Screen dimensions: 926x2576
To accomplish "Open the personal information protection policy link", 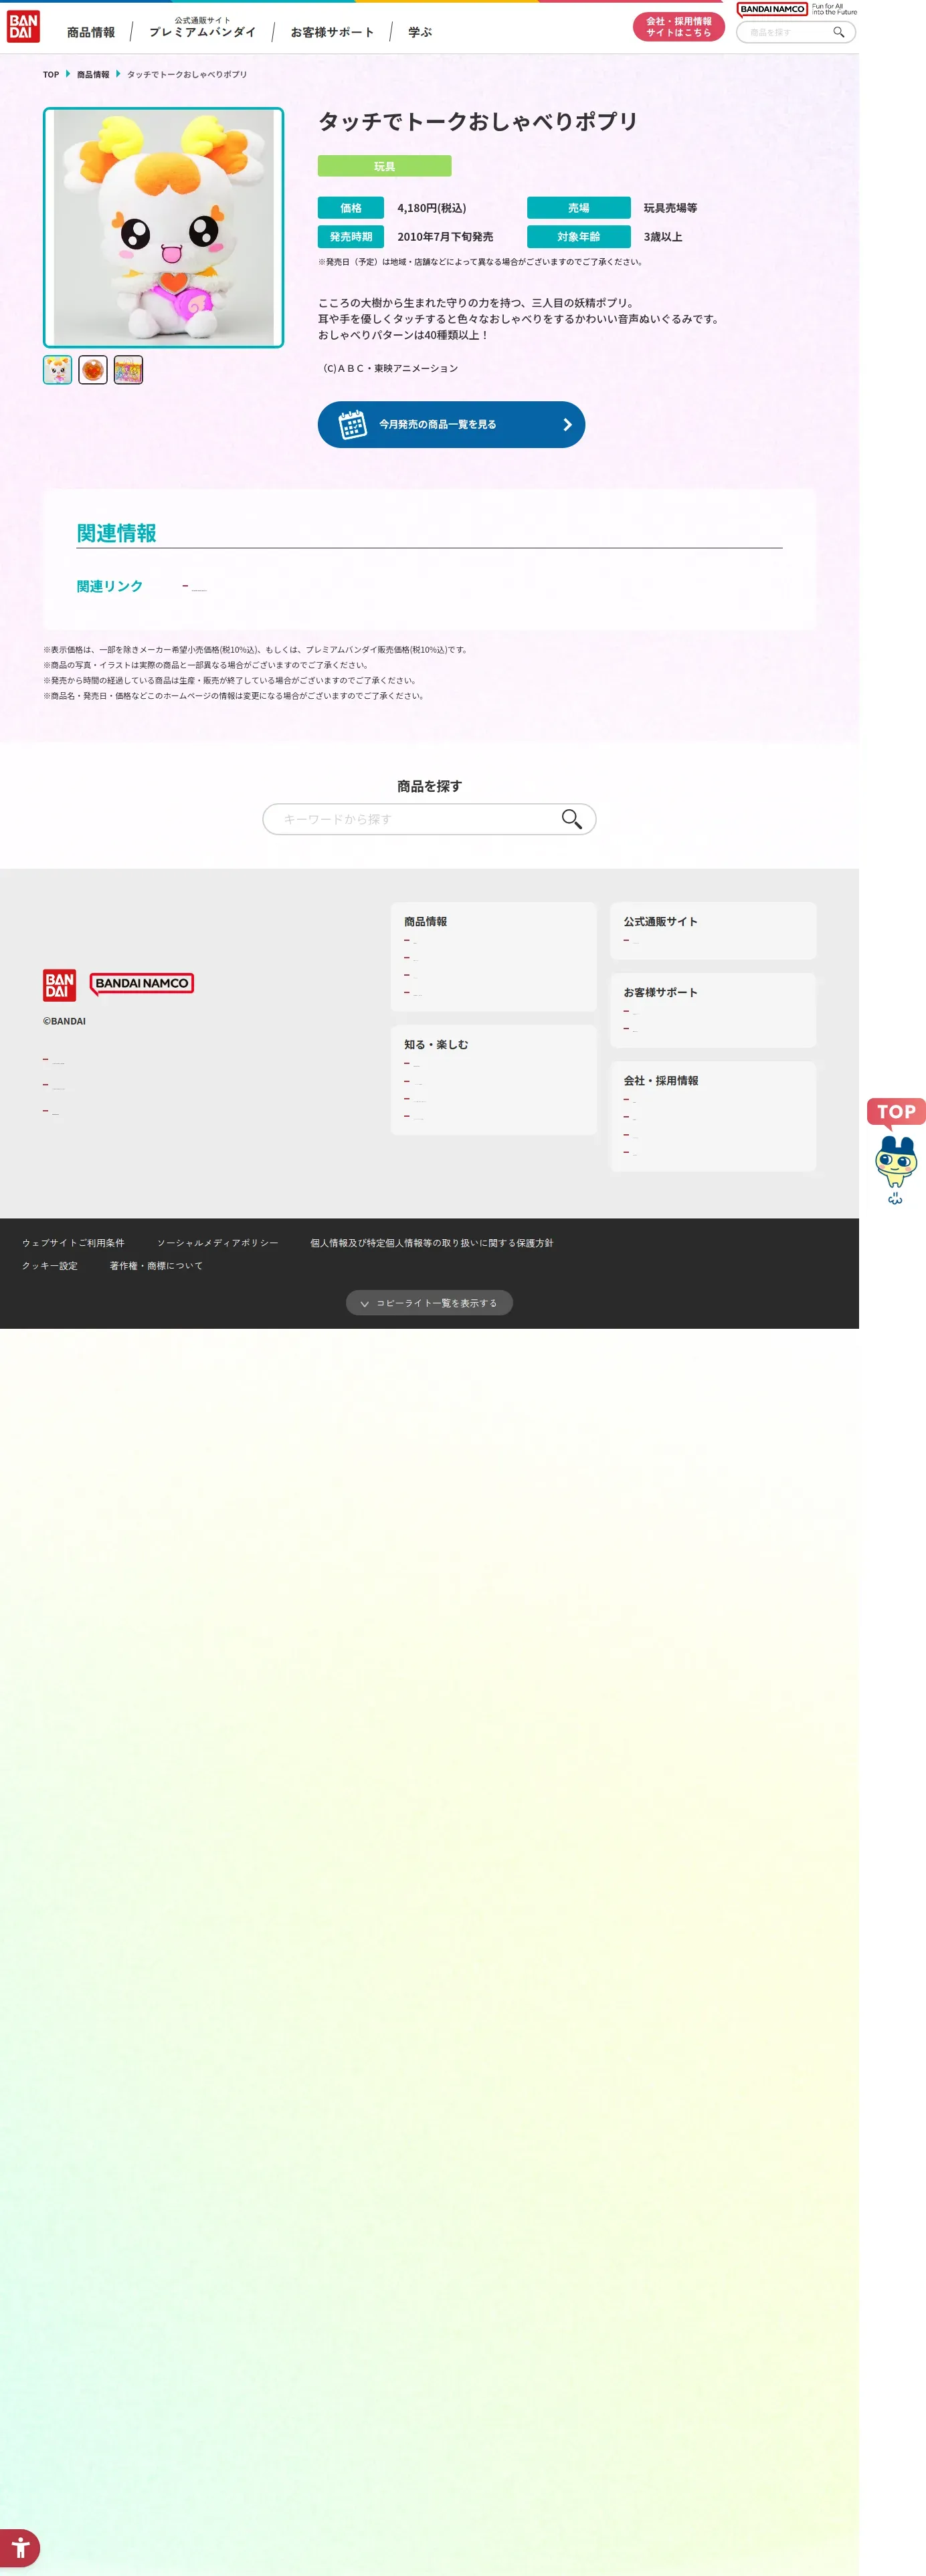I will (x=431, y=1243).
